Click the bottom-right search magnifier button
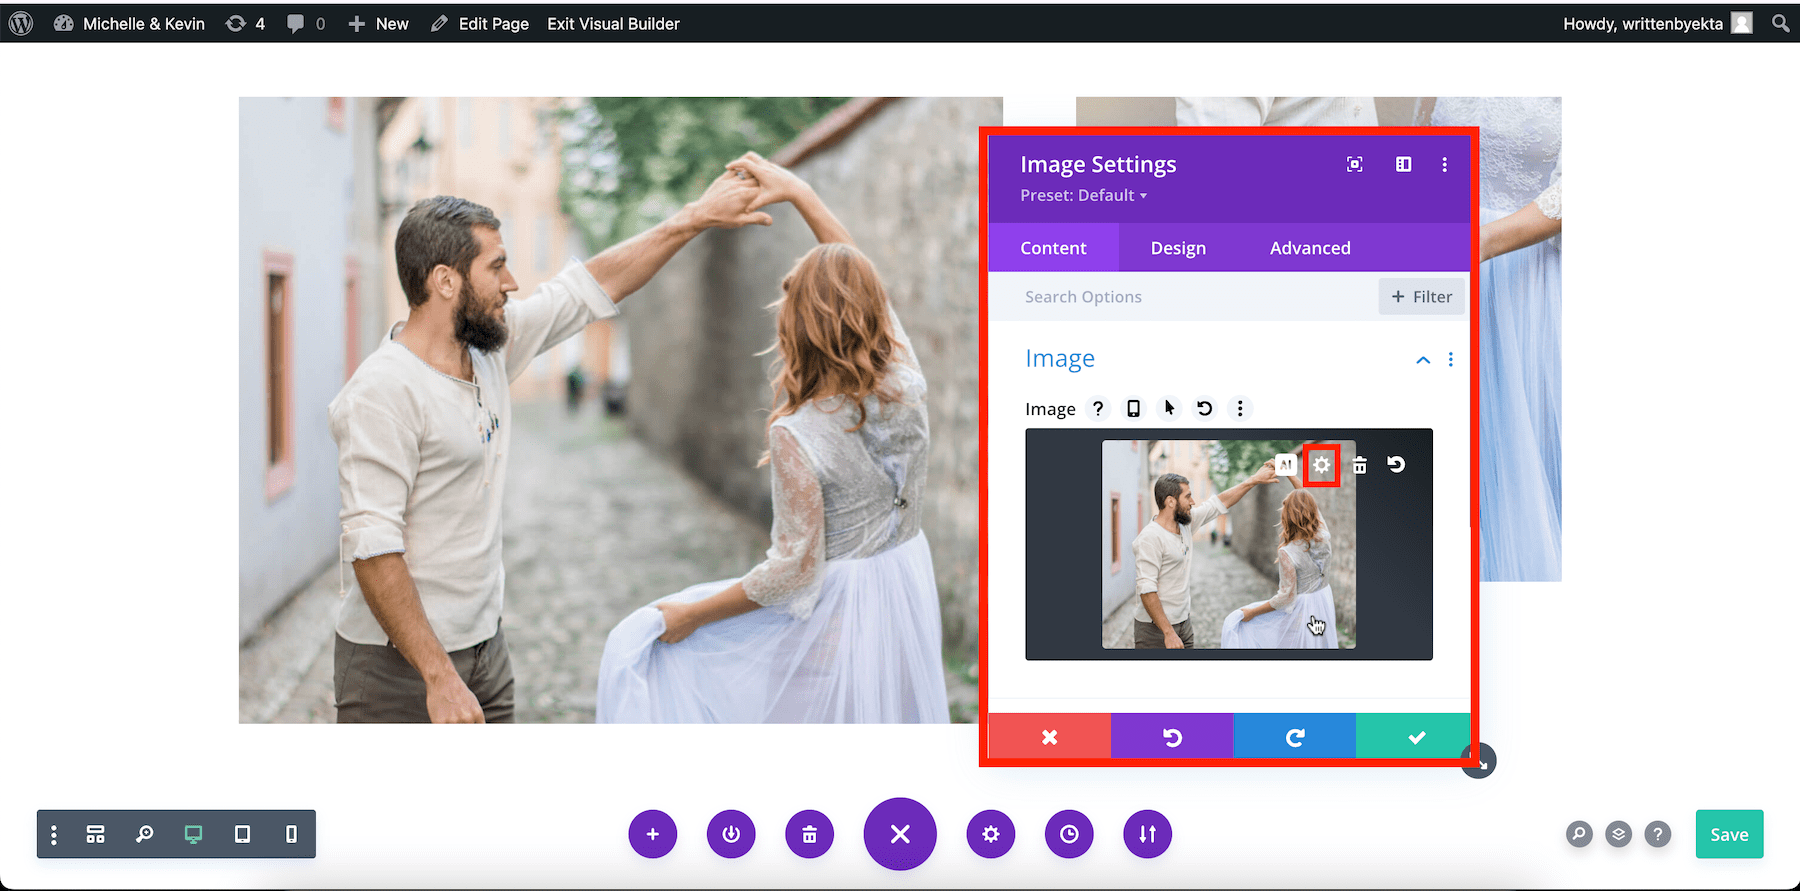The height and width of the screenshot is (891, 1800). point(1579,834)
